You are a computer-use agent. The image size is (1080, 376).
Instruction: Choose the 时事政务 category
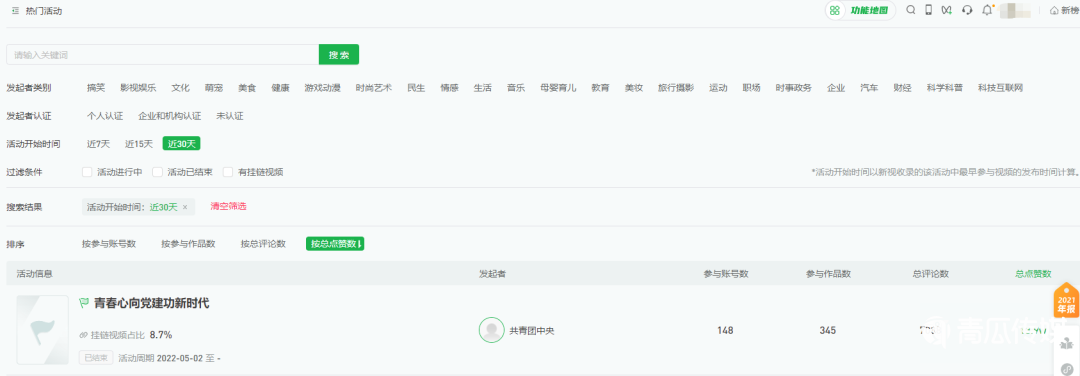[x=793, y=88]
